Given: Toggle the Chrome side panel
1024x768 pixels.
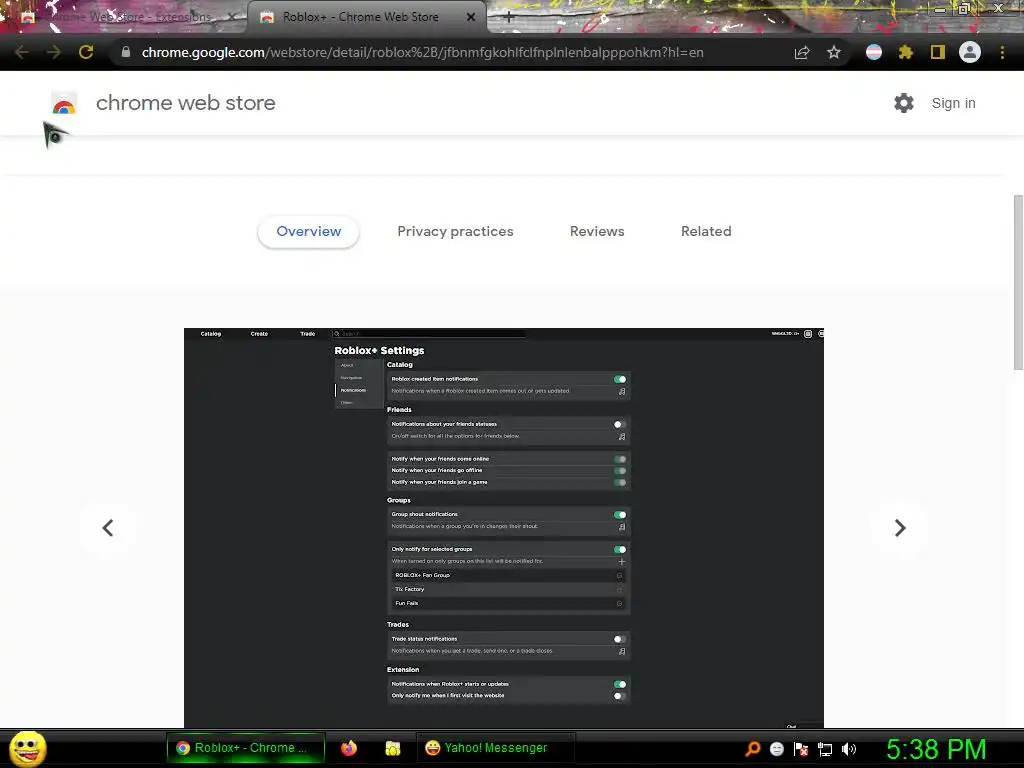Looking at the screenshot, I should tap(938, 52).
